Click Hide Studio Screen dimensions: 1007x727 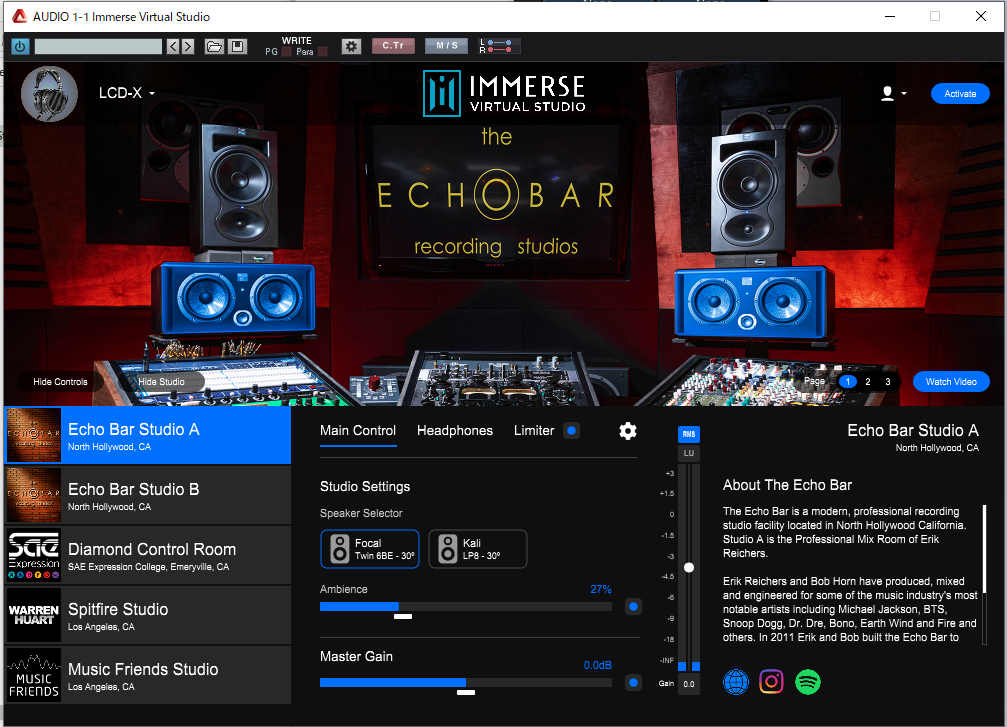(161, 381)
